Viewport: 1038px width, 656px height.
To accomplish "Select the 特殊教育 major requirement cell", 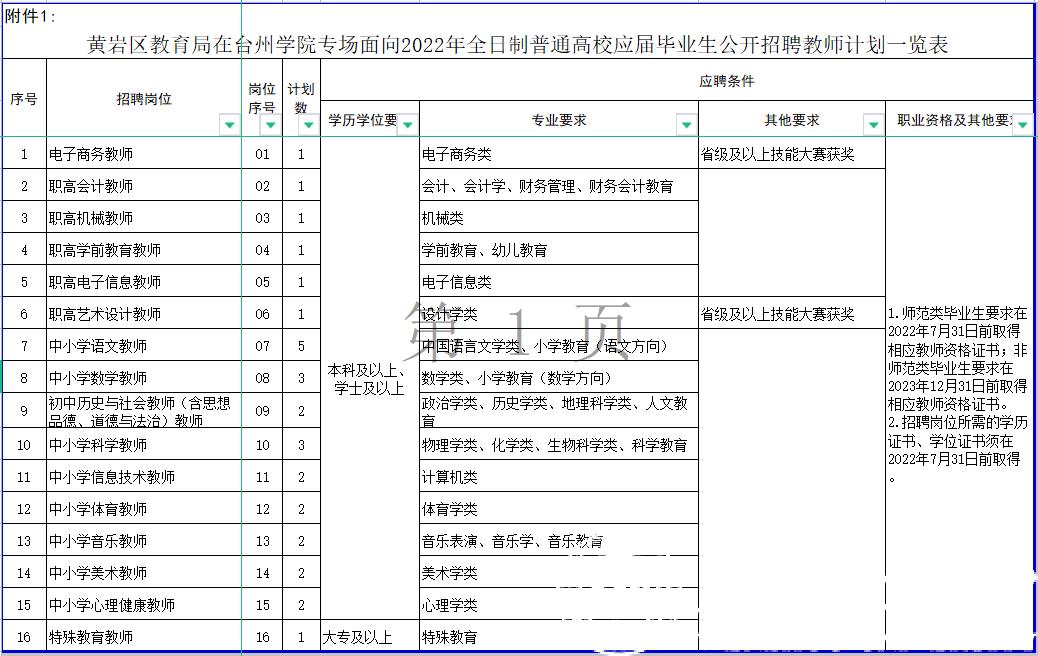I will 559,637.
